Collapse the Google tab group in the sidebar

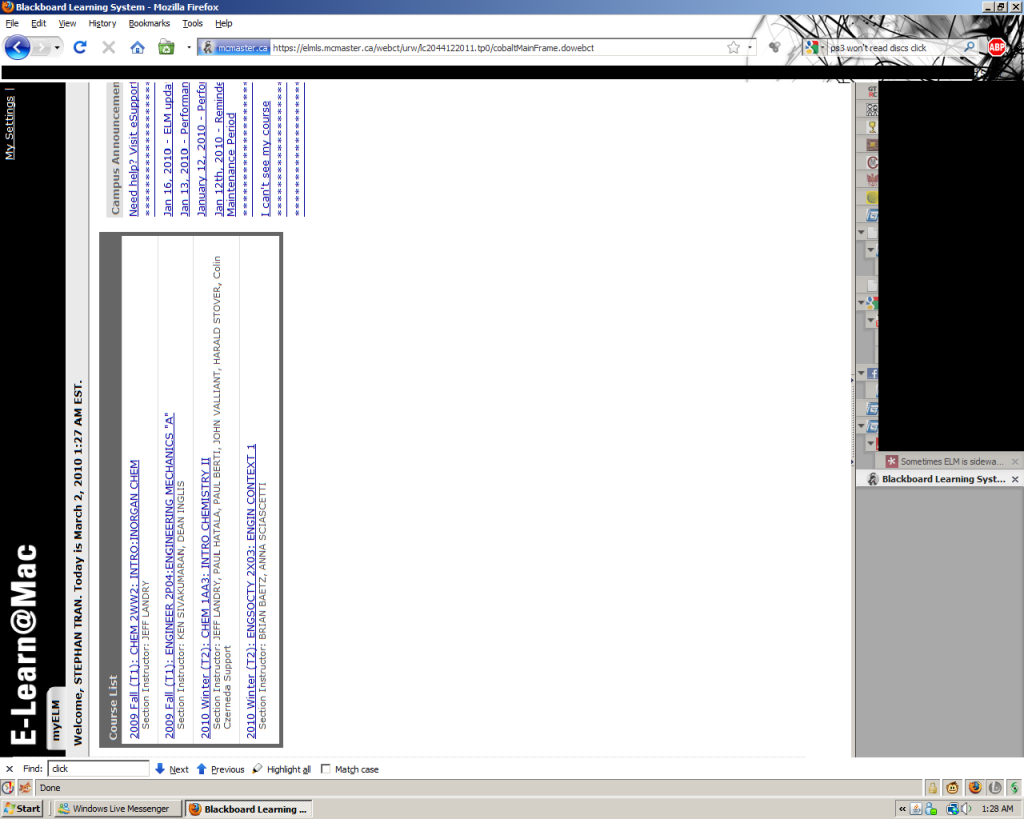[861, 302]
